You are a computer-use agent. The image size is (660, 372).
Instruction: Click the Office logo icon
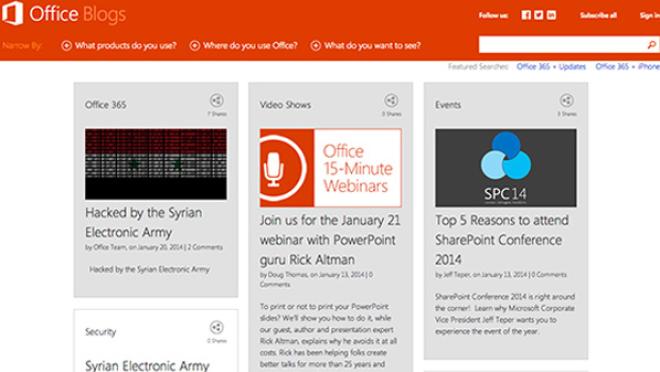(12, 13)
